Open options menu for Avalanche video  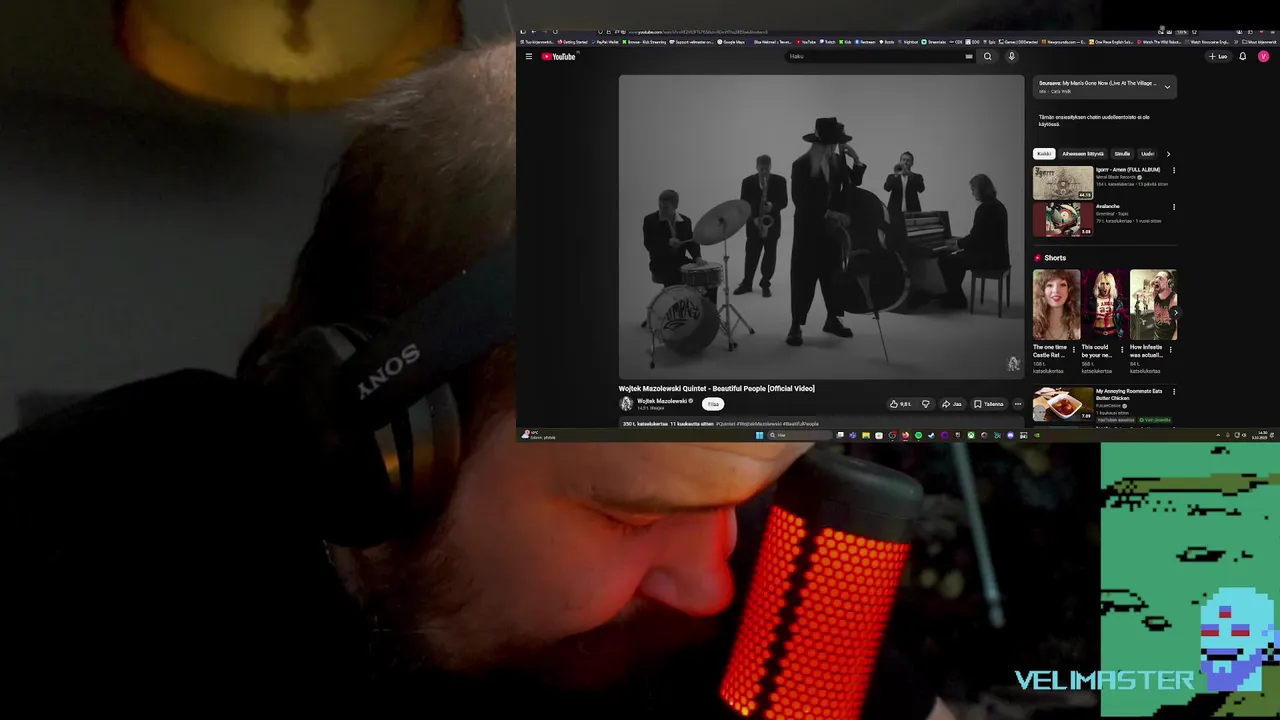point(1174,207)
